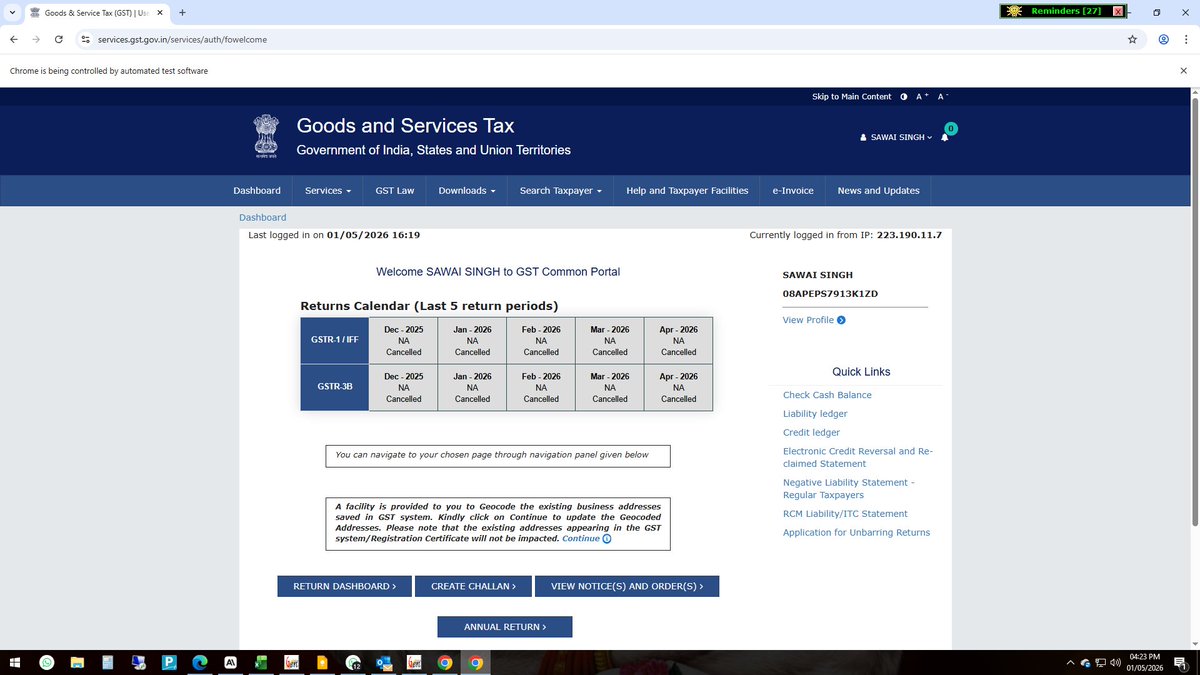
Task: Open WhatsApp from the taskbar
Action: click(x=47, y=662)
